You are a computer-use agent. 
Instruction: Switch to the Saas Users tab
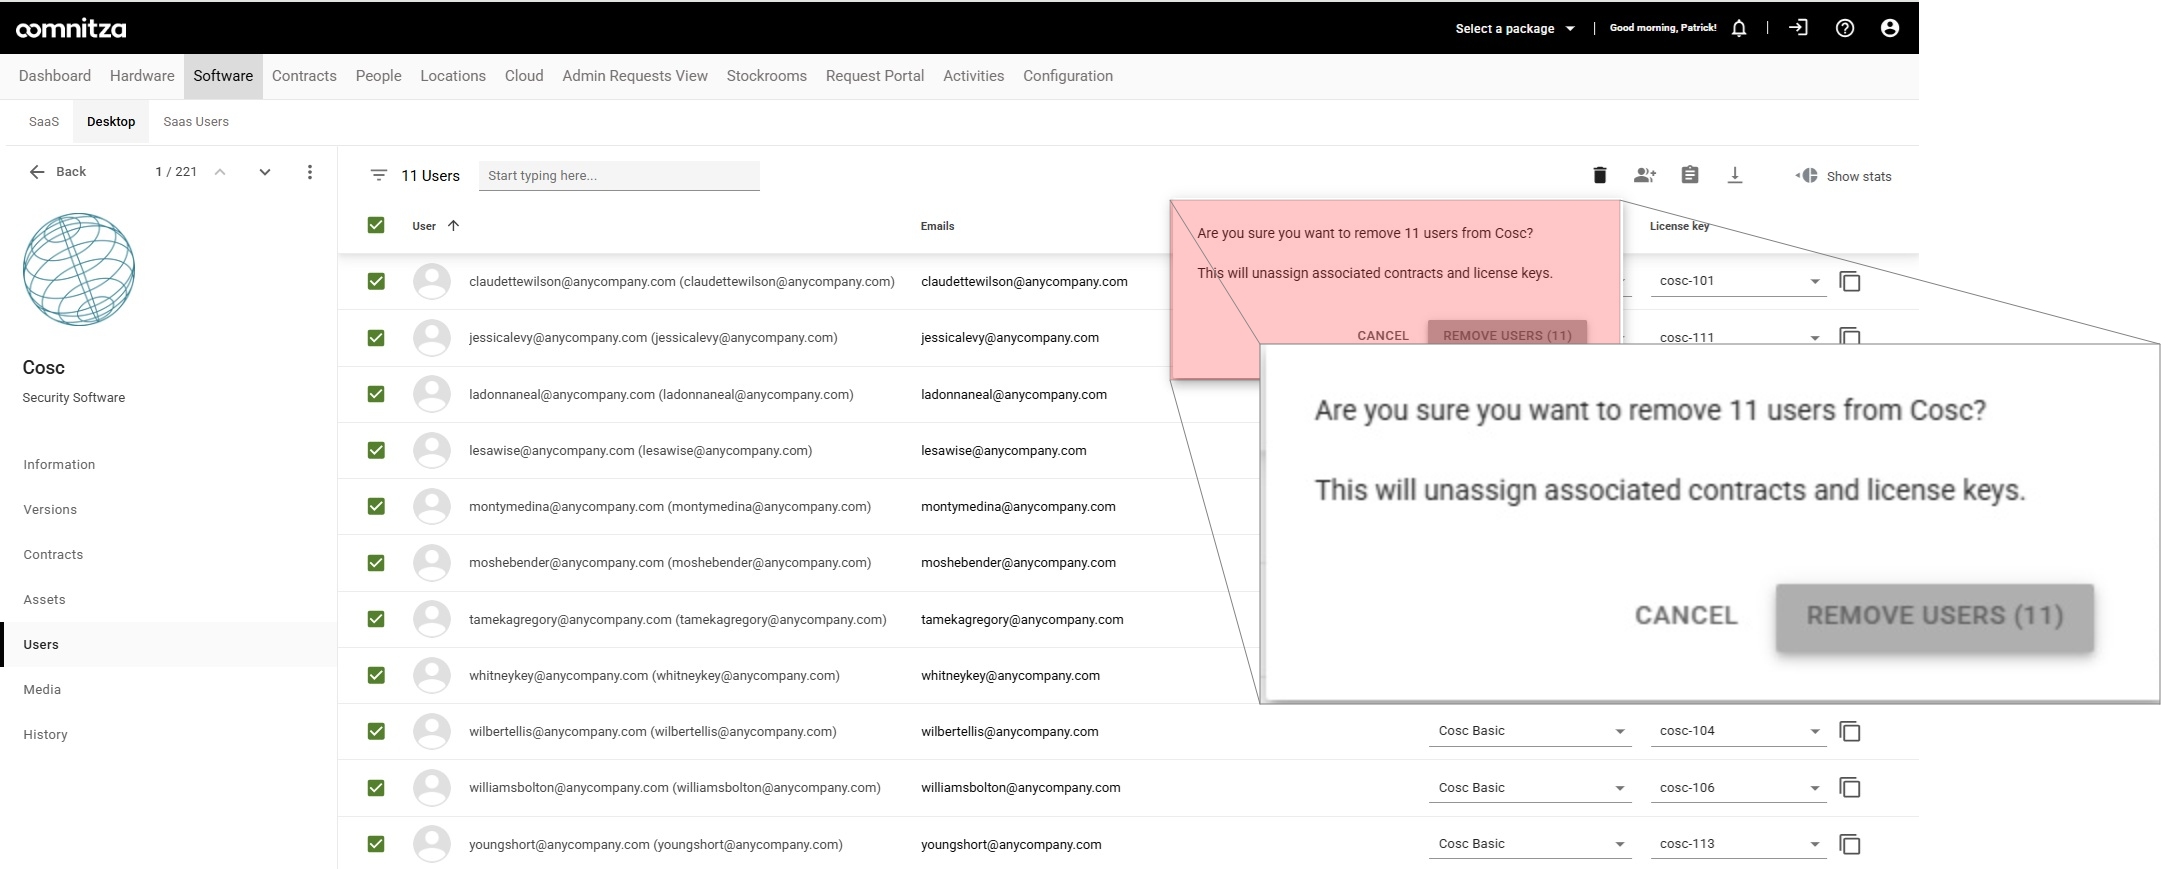point(196,122)
